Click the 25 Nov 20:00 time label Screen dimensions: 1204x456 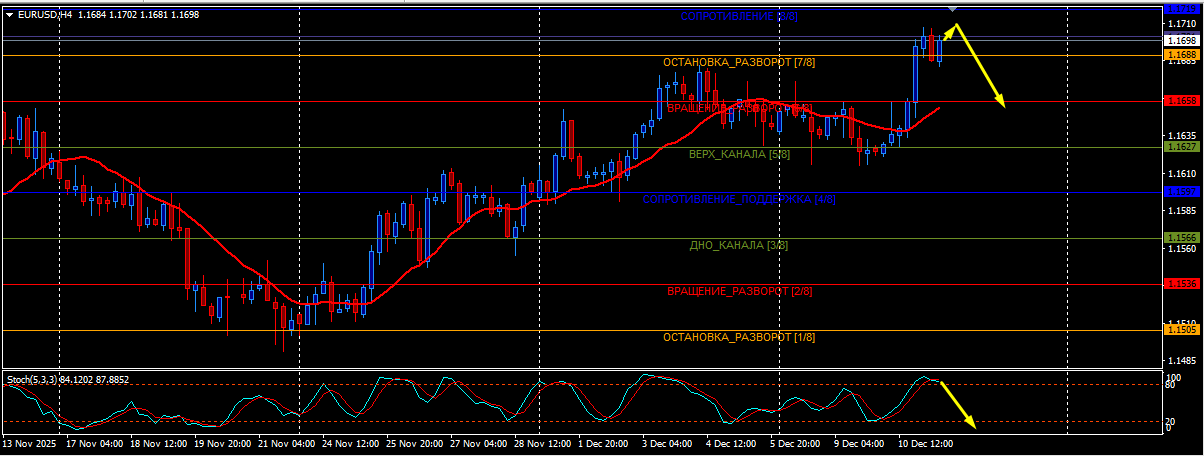(417, 442)
